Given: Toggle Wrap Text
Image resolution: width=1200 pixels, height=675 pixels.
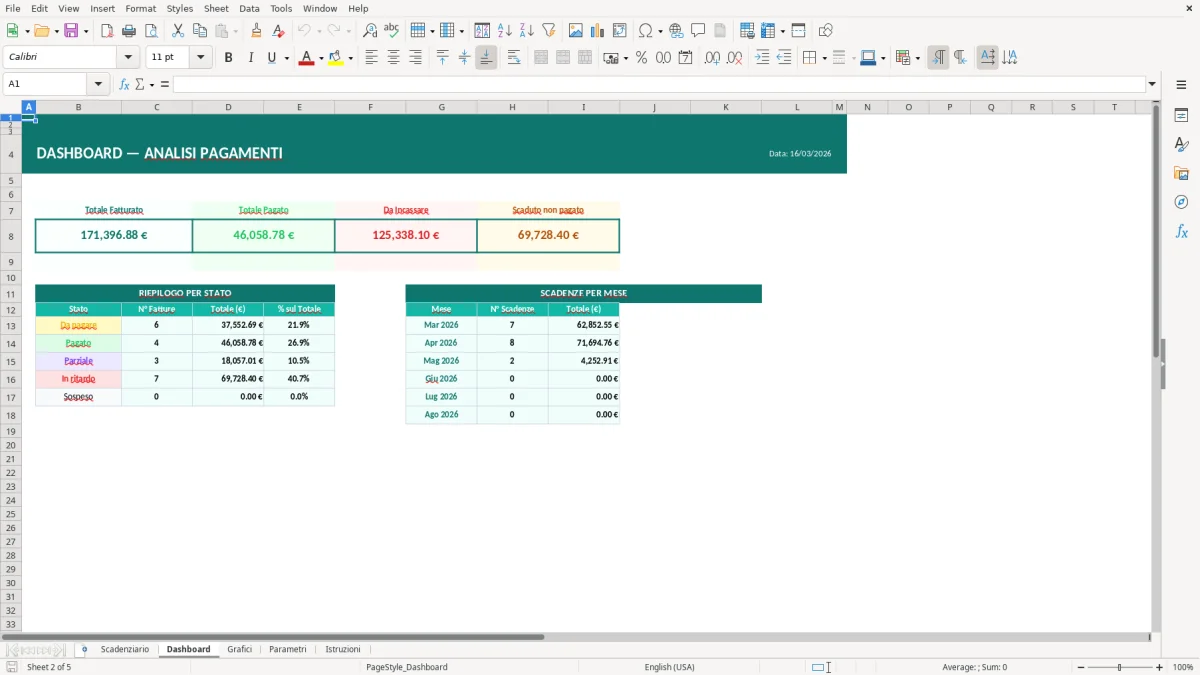Looking at the screenshot, I should 514,58.
